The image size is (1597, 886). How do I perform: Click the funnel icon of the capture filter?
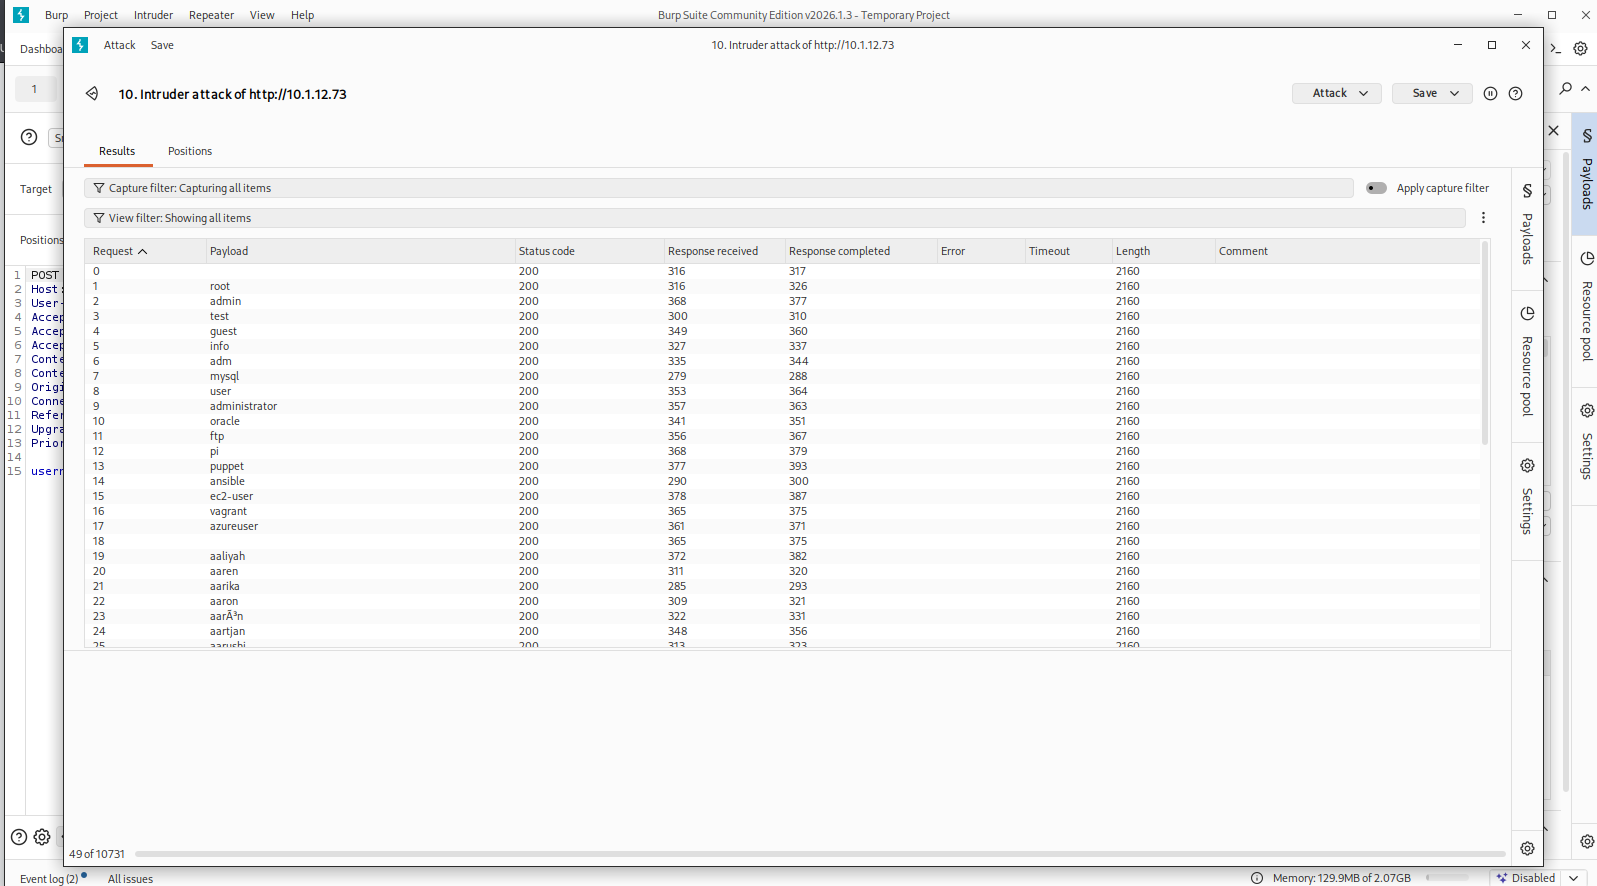(99, 188)
